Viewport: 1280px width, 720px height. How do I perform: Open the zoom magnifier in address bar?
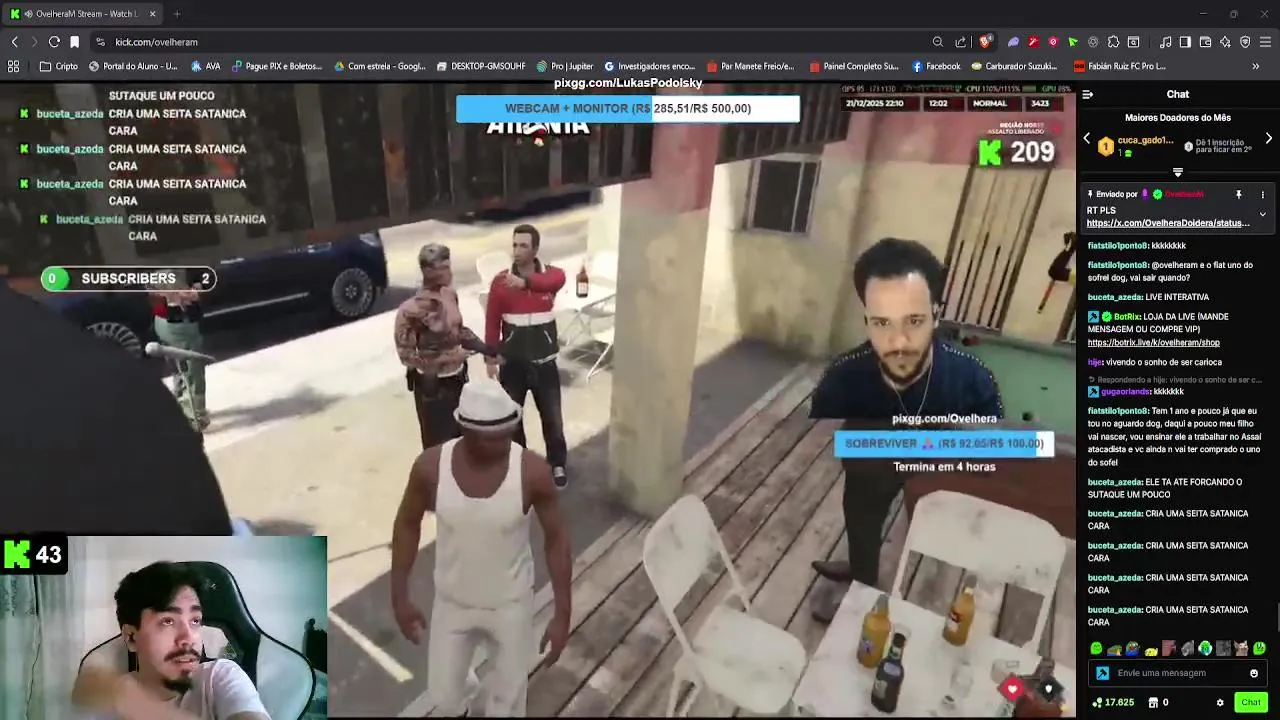[x=938, y=42]
